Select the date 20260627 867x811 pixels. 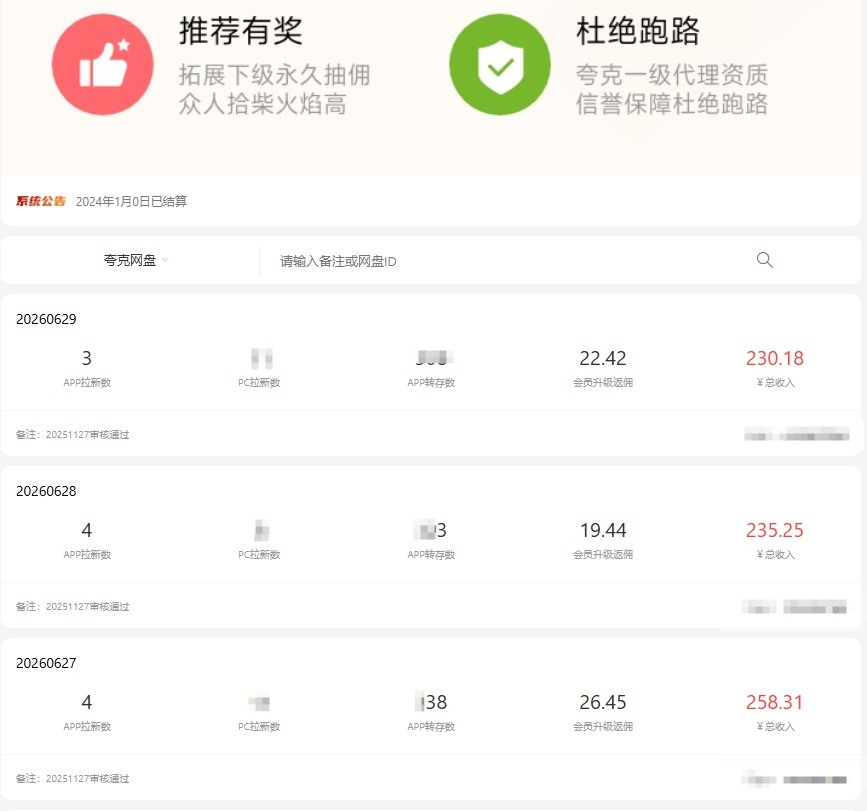coord(46,663)
